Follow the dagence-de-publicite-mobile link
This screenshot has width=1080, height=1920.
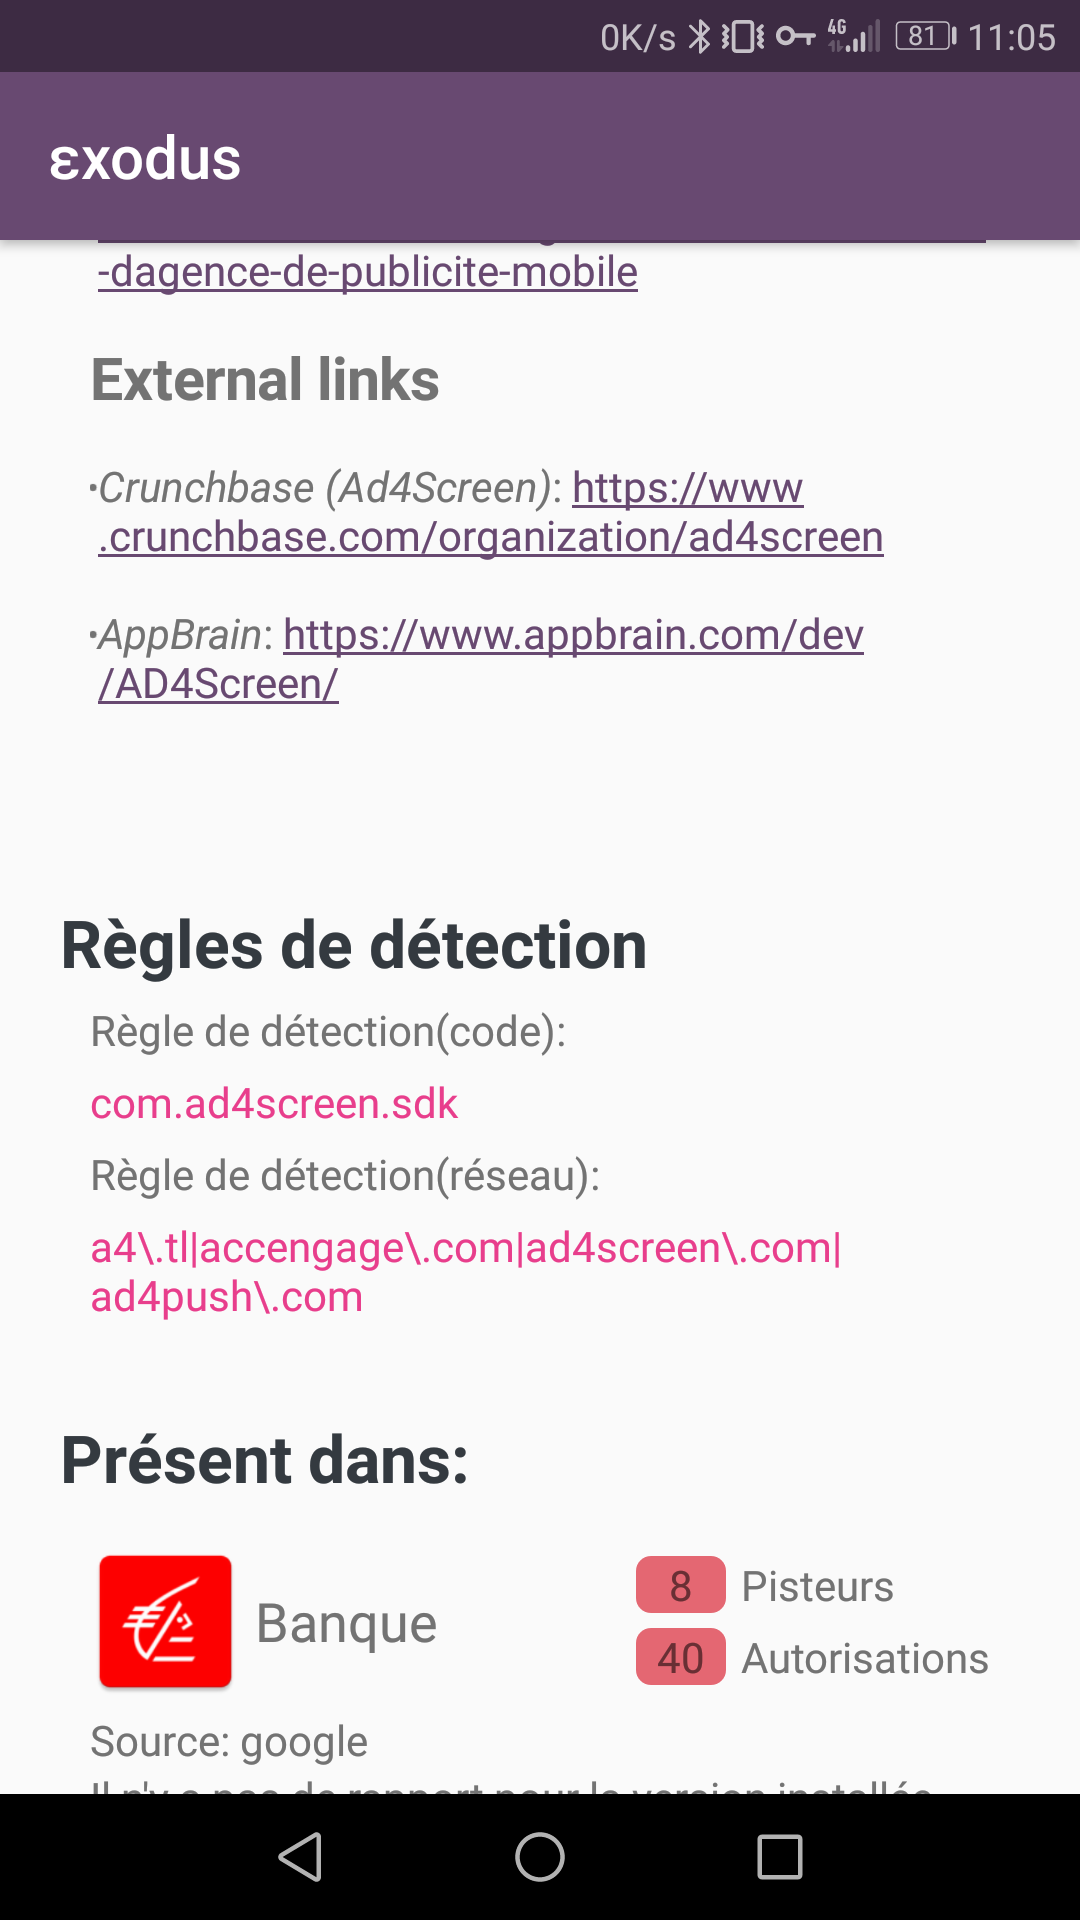[x=368, y=272]
